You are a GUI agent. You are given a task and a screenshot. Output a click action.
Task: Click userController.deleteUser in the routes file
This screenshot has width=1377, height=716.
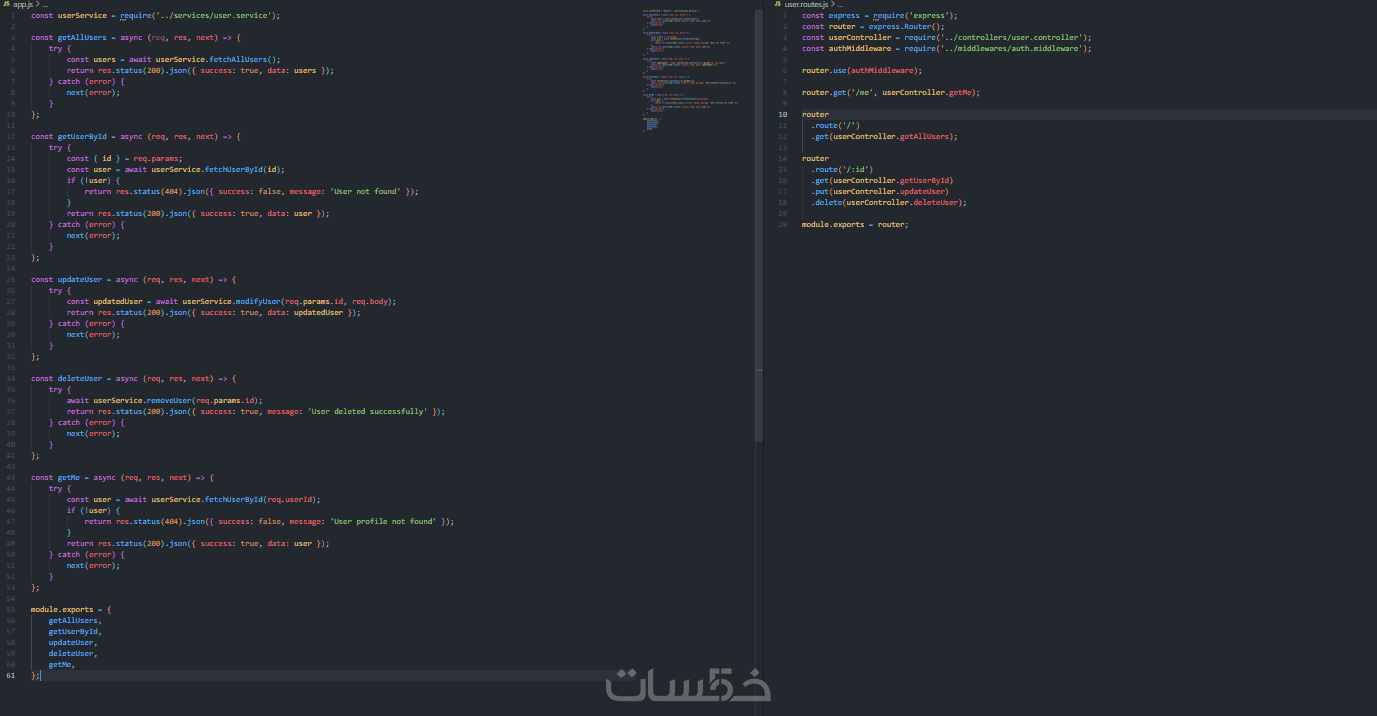pos(903,203)
